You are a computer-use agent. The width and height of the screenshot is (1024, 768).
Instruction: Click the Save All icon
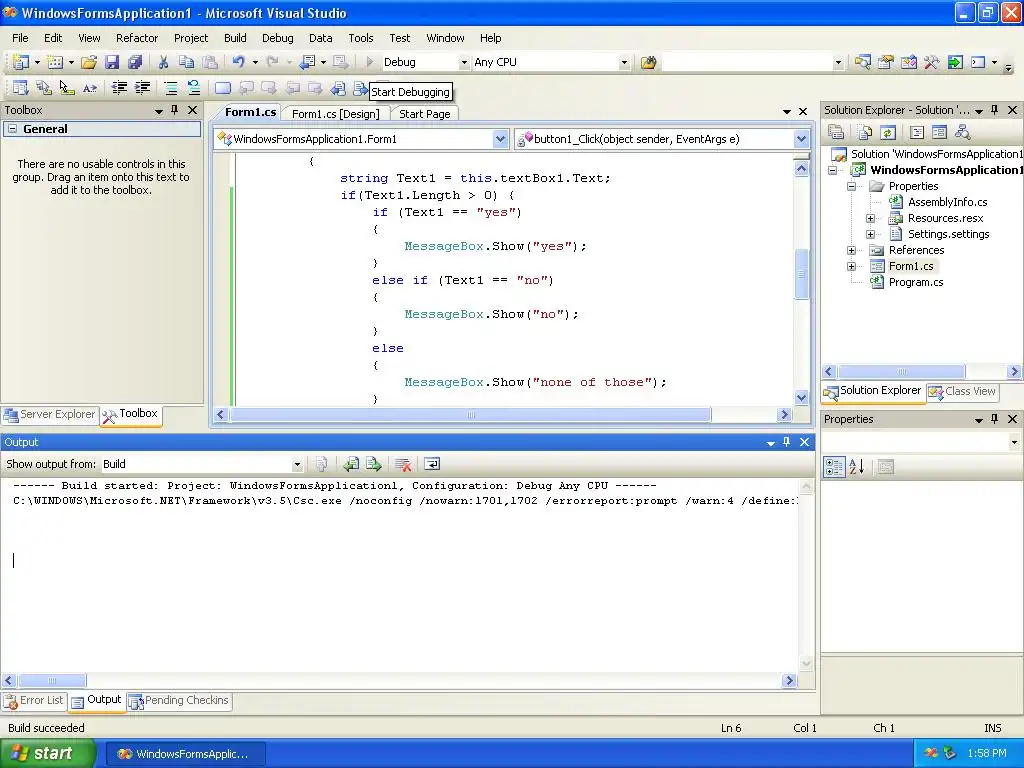(x=135, y=62)
